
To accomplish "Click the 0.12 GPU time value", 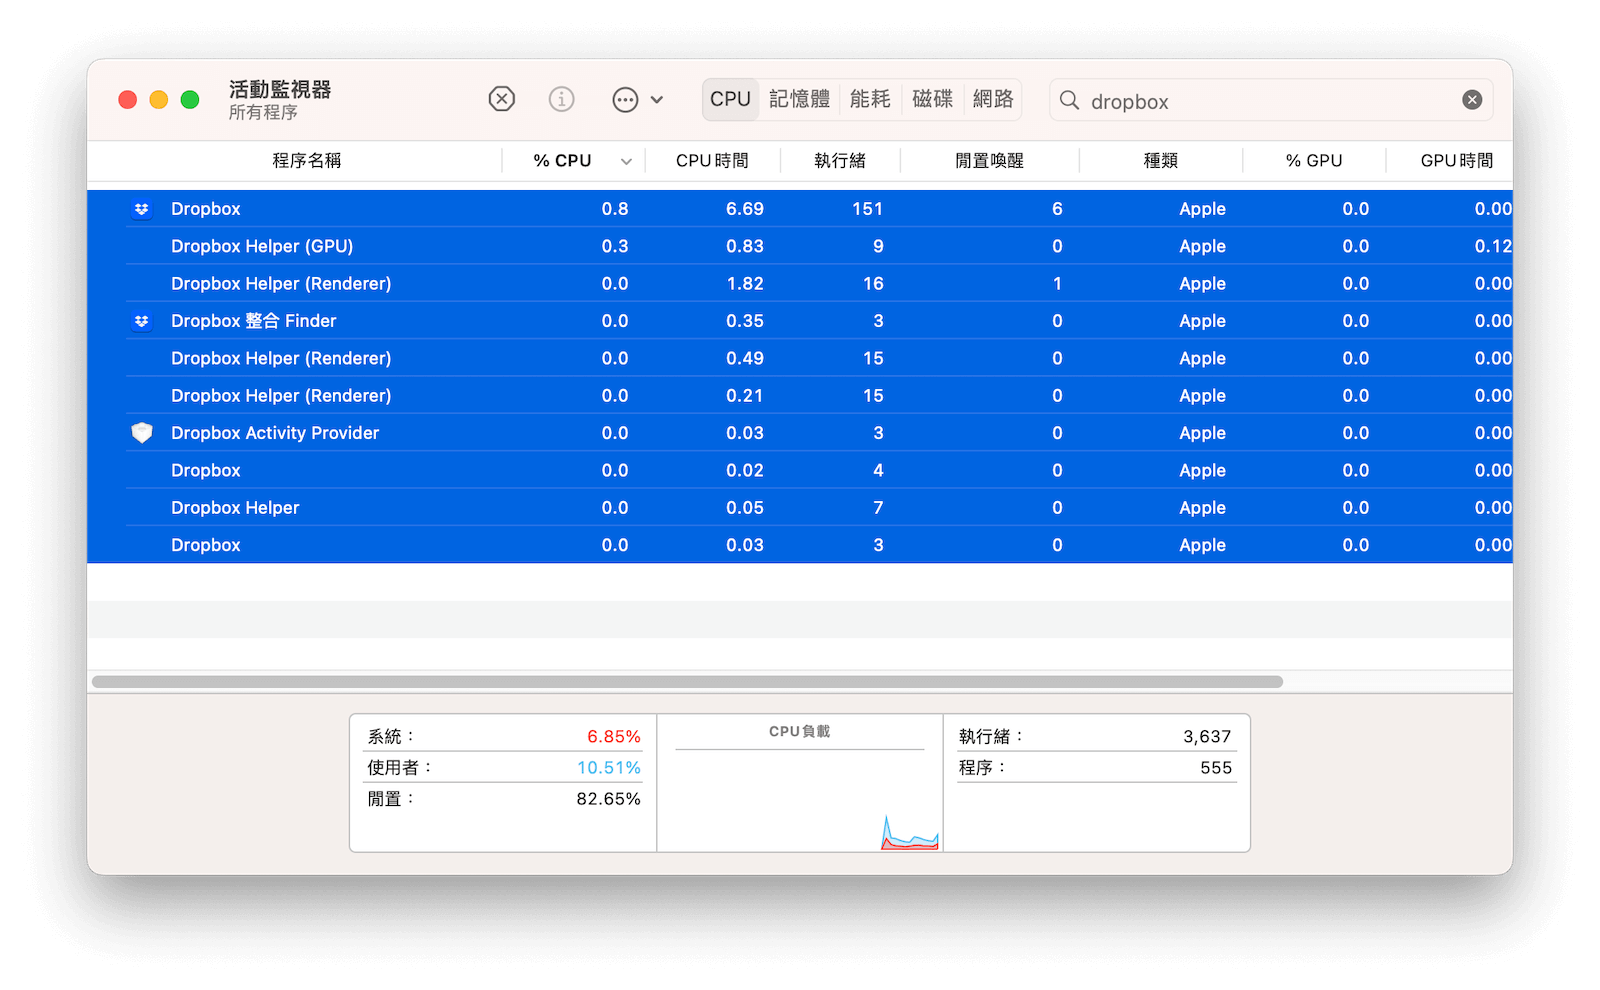I will [1493, 246].
